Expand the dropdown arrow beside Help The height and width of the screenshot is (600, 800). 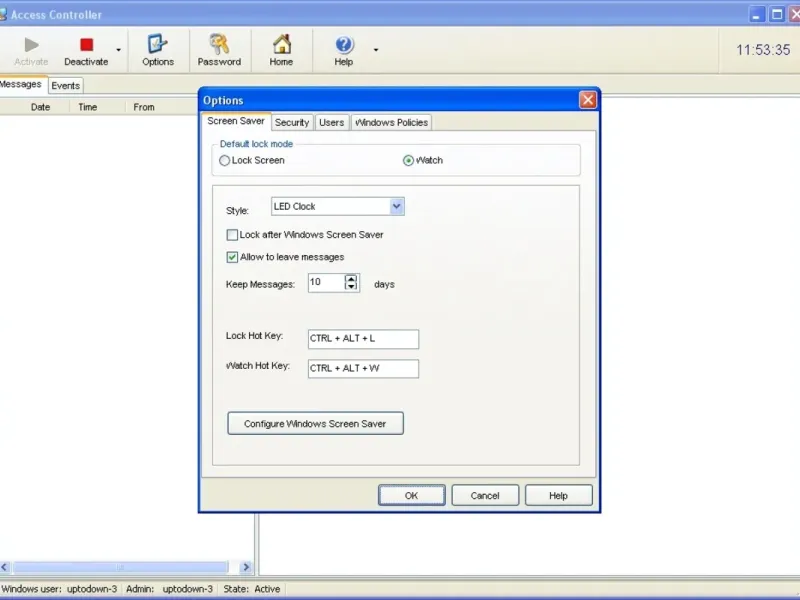coord(376,50)
